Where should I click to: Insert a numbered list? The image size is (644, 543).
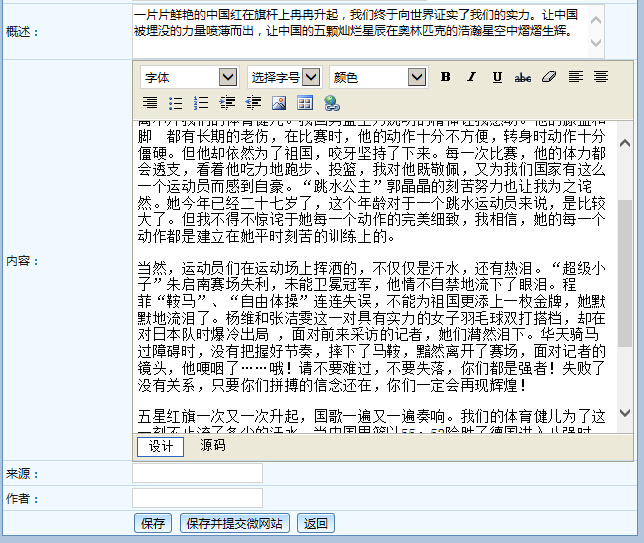201,102
